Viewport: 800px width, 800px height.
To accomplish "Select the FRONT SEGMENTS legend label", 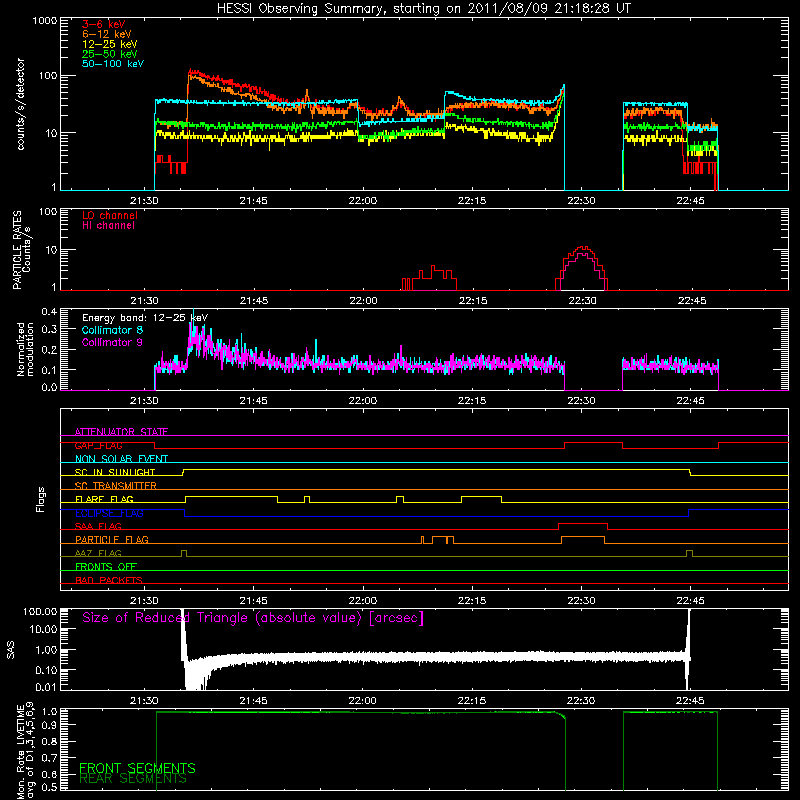I will pos(137,768).
